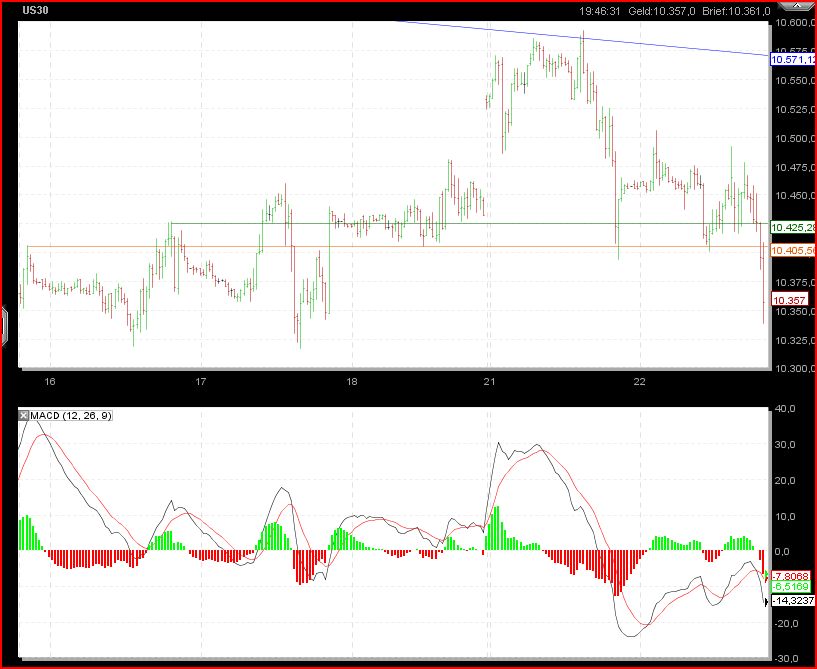Select the orange 10.405,56 line price tag

tap(793, 251)
